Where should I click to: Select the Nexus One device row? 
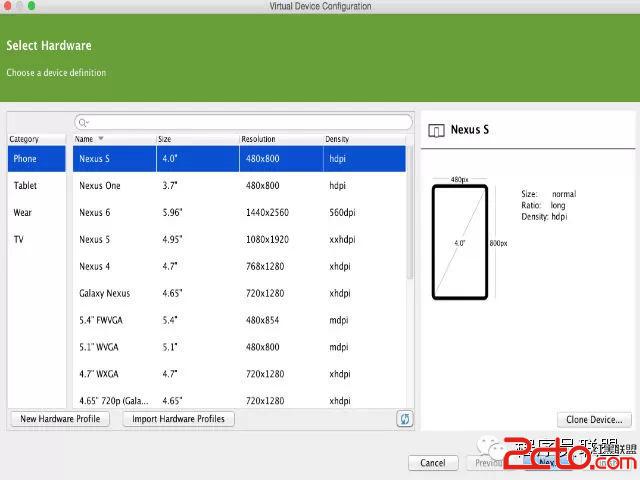click(x=239, y=186)
